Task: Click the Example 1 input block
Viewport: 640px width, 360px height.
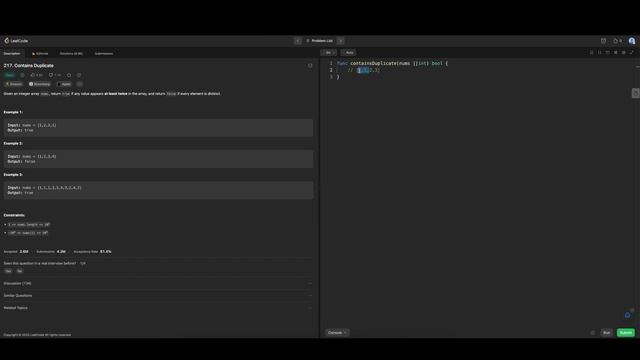Action: [158, 128]
